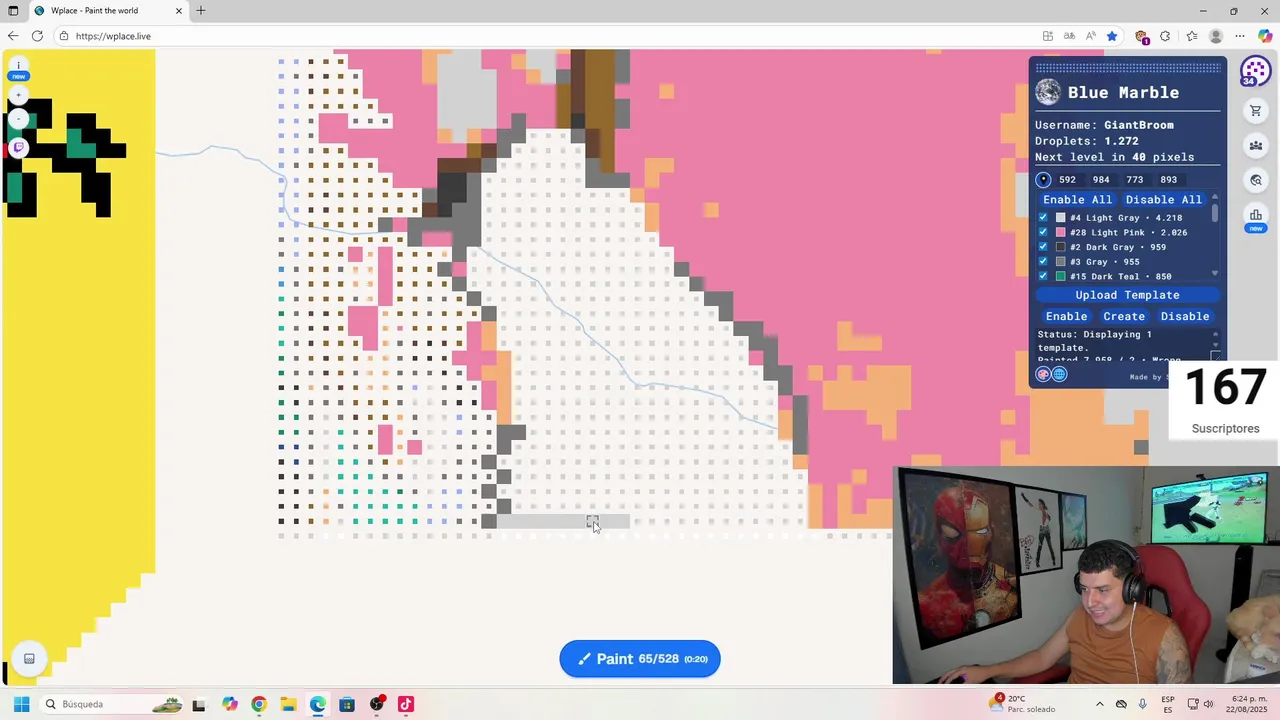
Task: Open the alliance people button
Action: pos(1256,146)
